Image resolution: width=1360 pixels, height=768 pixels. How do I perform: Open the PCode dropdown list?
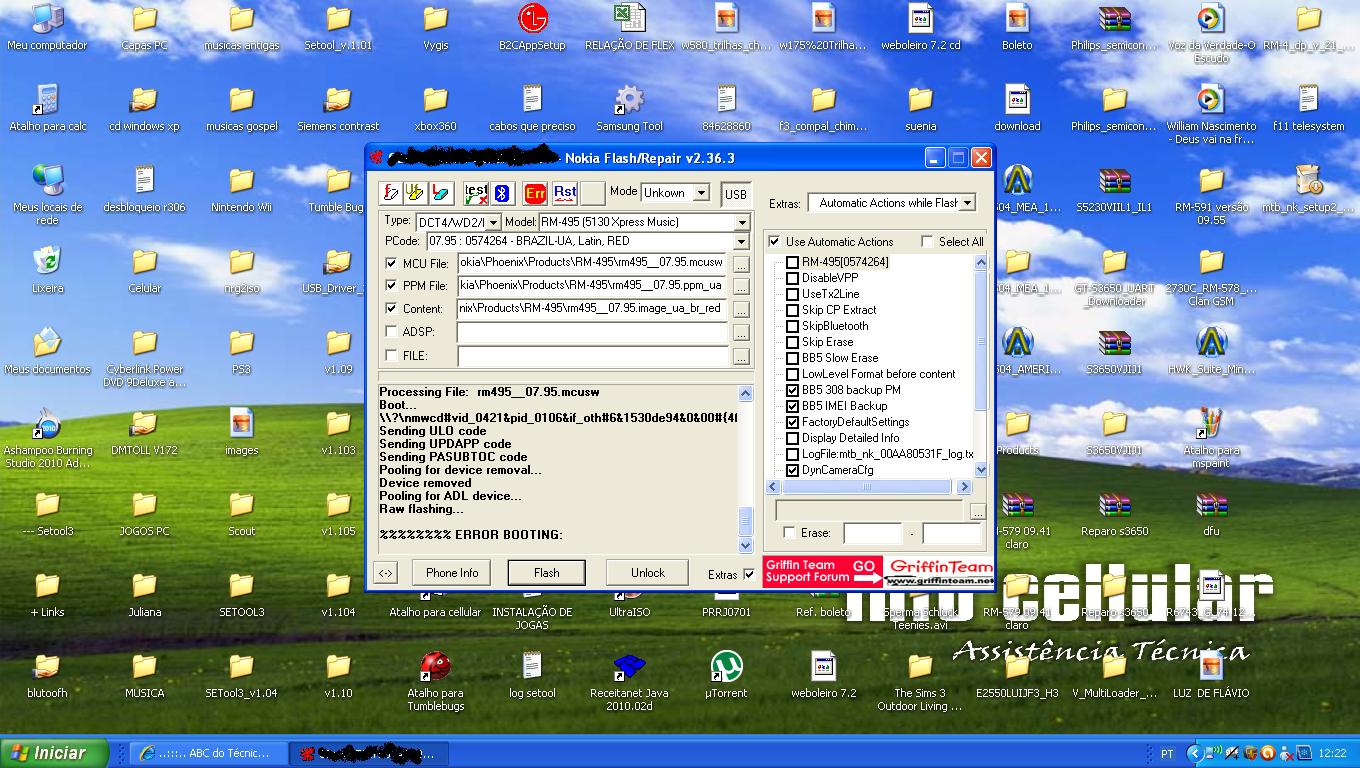[x=741, y=242]
